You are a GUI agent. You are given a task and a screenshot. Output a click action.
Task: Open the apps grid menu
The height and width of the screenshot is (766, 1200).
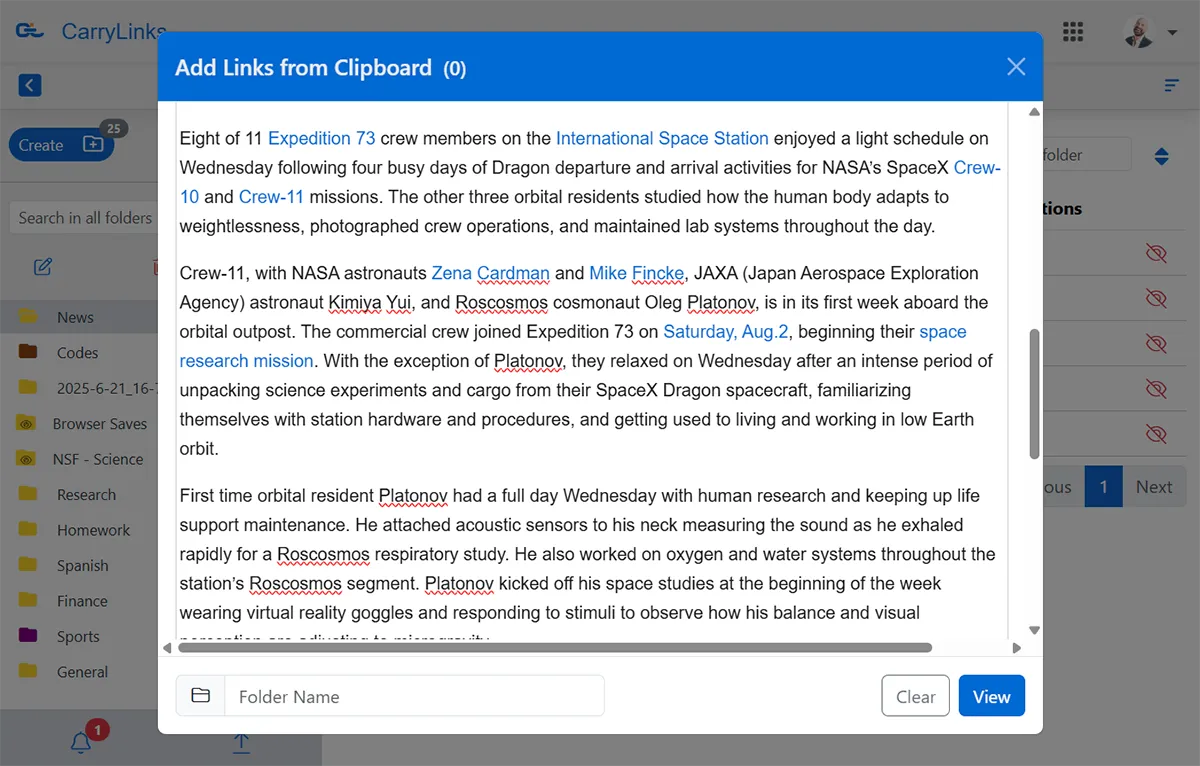(x=1073, y=32)
